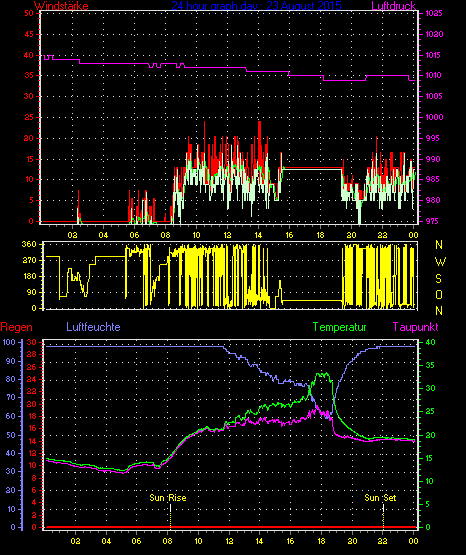
Task: Click the red 24 rain axis value
Action: click(32, 379)
